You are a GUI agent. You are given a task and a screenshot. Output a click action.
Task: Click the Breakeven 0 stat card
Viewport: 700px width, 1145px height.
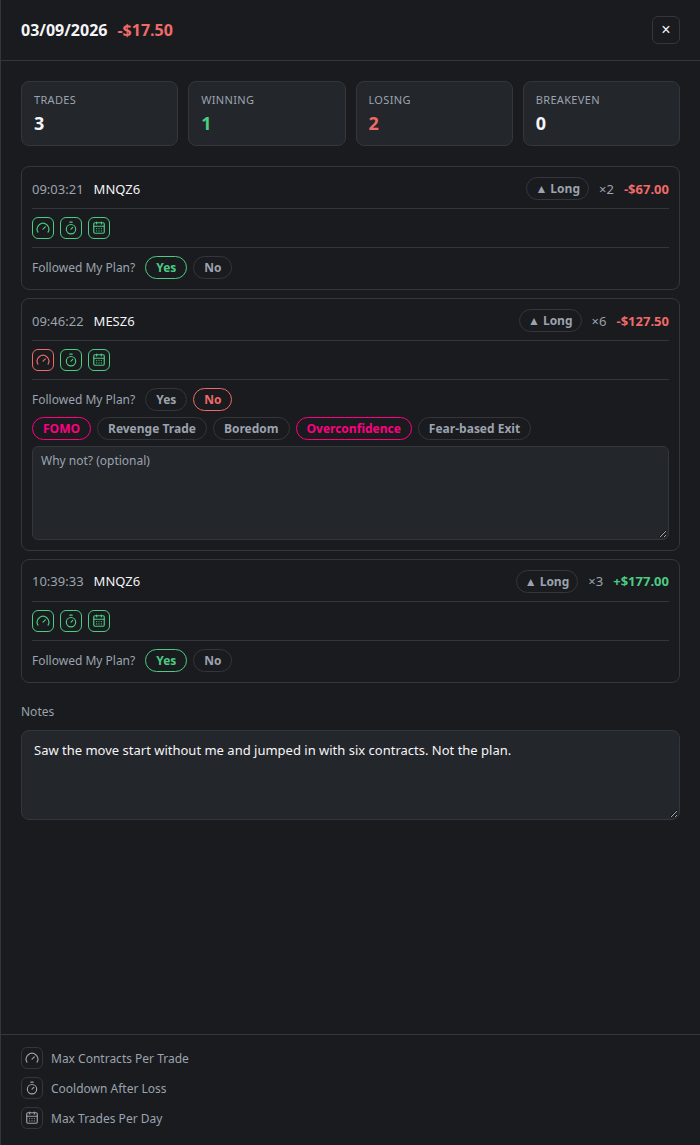coord(601,113)
